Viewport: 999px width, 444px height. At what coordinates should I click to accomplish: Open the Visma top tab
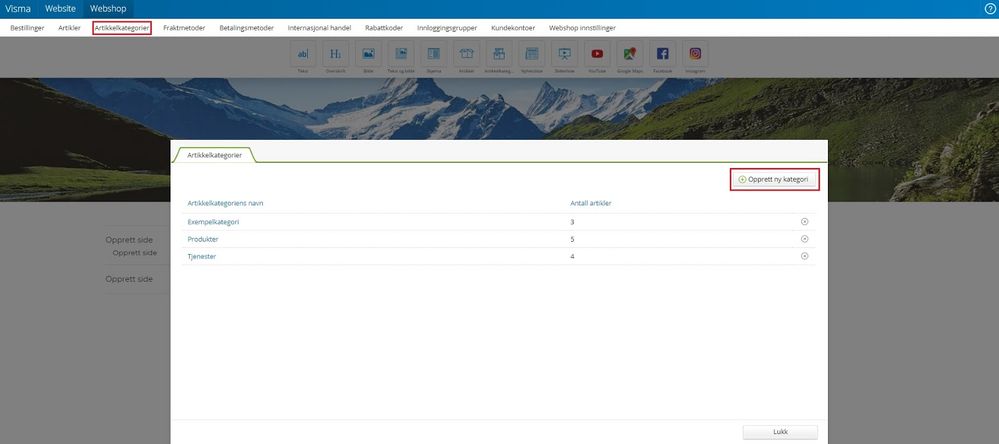pos(18,9)
